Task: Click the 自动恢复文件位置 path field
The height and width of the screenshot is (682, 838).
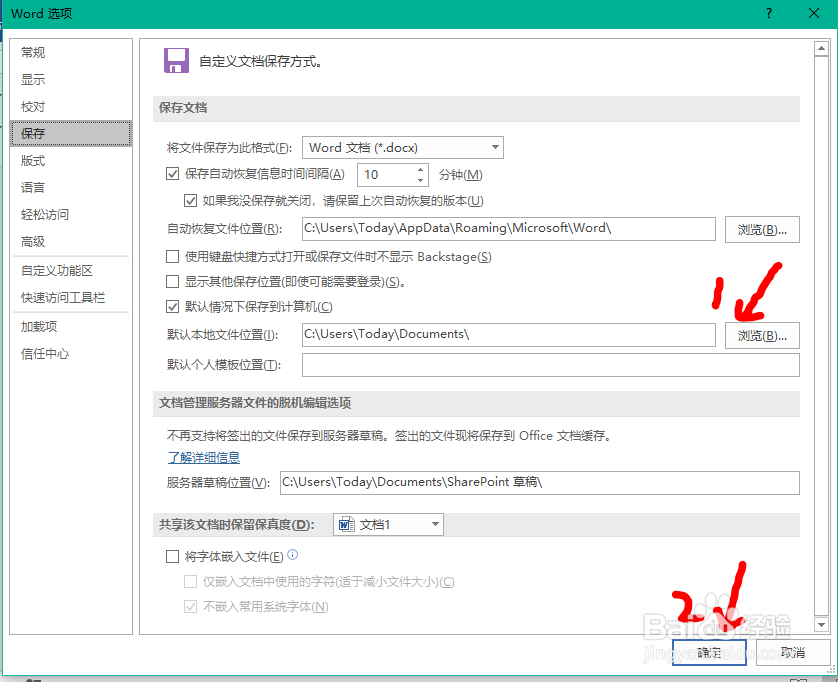Action: [509, 229]
